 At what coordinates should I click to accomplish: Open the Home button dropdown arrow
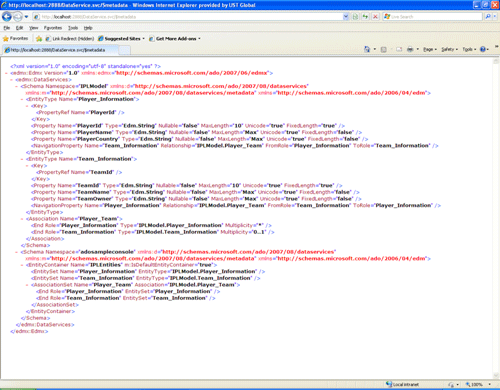(x=375, y=49)
